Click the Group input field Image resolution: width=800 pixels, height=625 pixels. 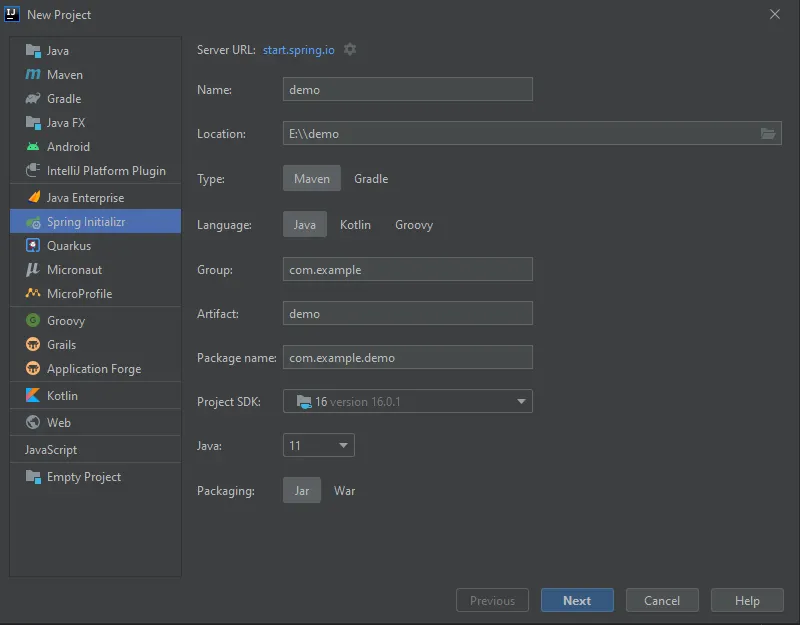tap(408, 269)
